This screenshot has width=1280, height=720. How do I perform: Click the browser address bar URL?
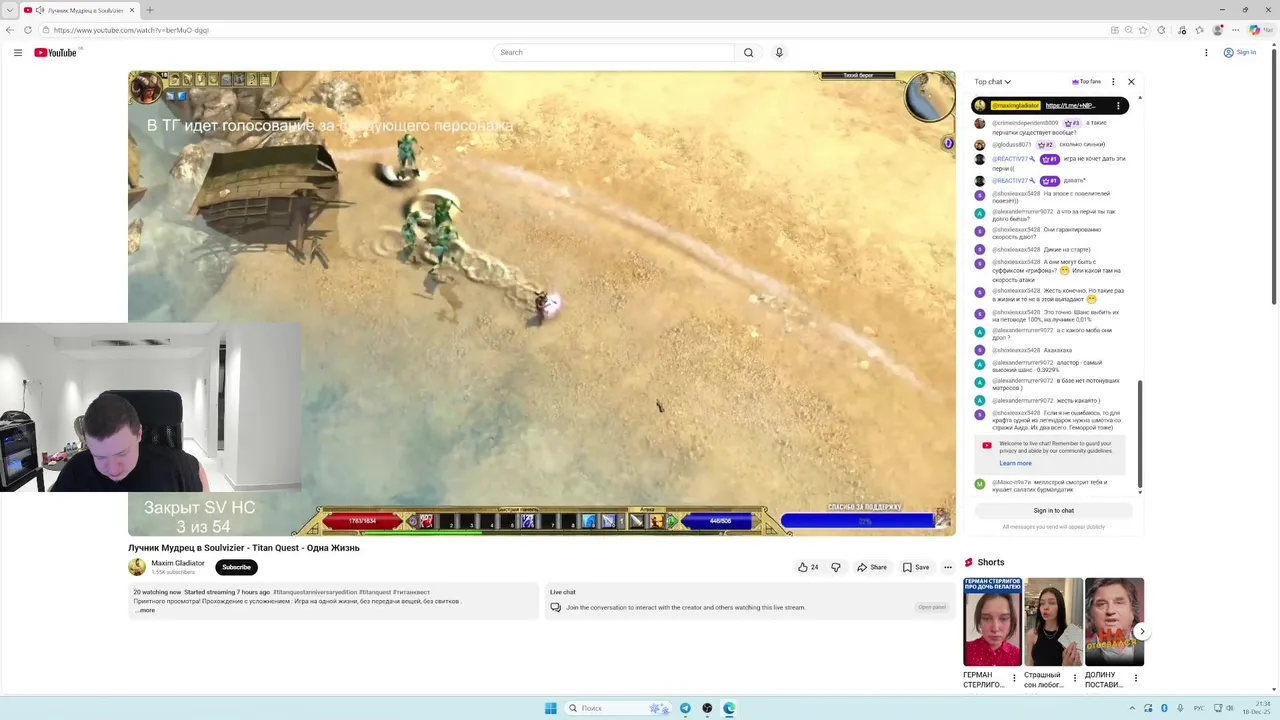point(131,30)
